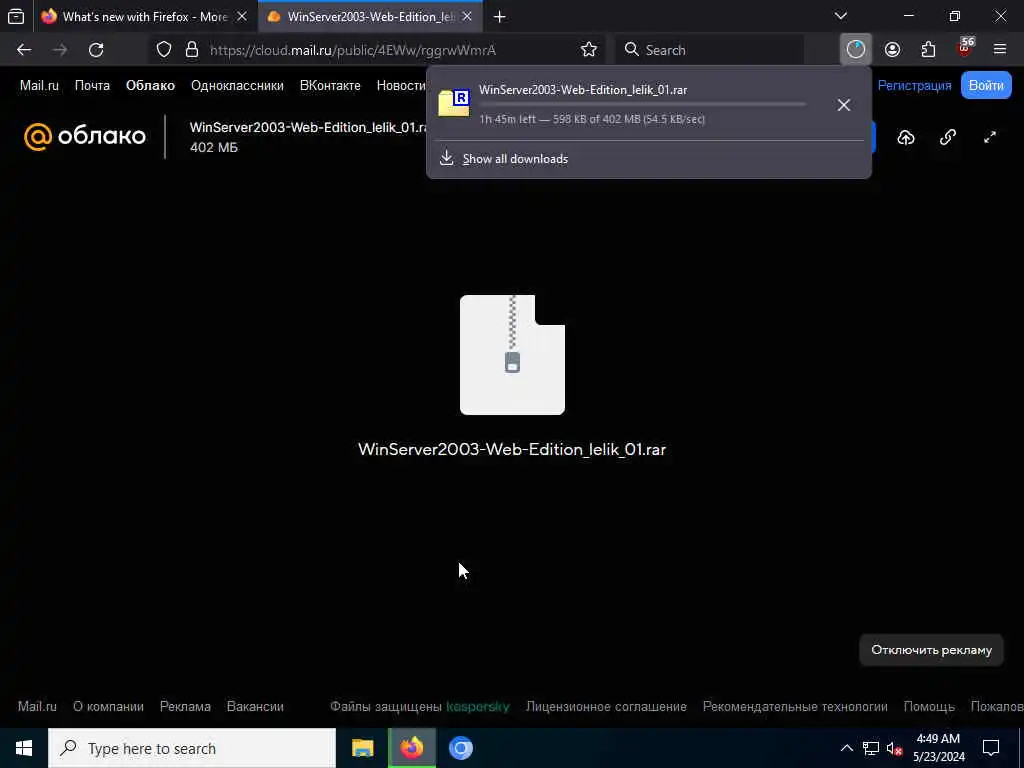Open Лицензионное соглашение footer link
Screen dimensions: 1024x768
pos(606,707)
